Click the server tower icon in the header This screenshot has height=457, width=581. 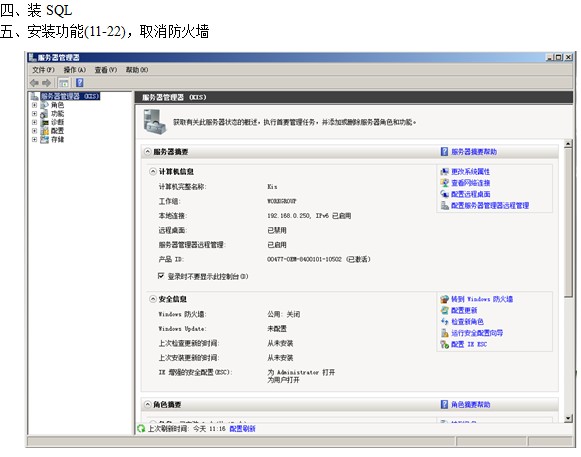click(x=154, y=122)
